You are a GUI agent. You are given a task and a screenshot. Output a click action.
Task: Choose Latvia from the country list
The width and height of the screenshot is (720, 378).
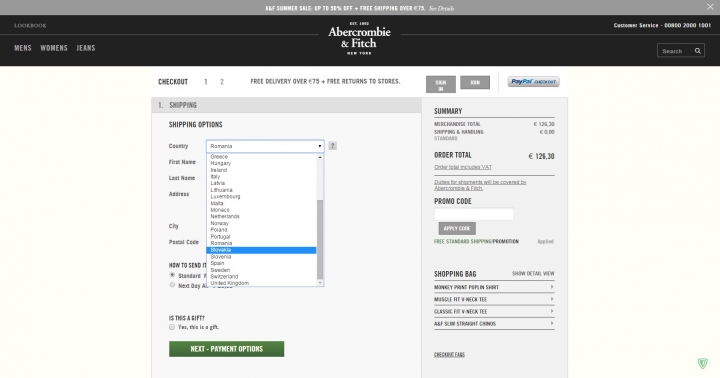261,183
